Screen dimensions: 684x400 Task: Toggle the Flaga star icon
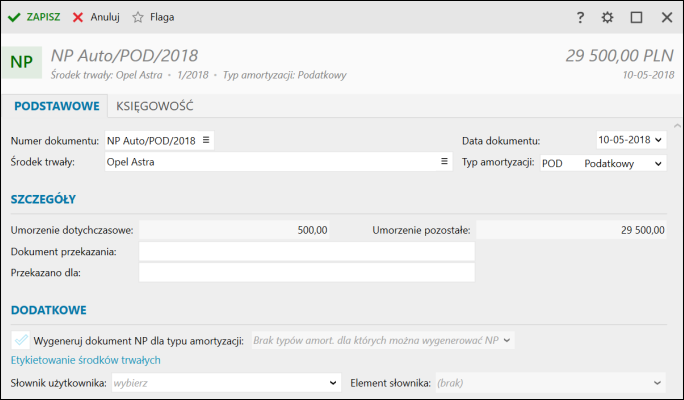(138, 17)
